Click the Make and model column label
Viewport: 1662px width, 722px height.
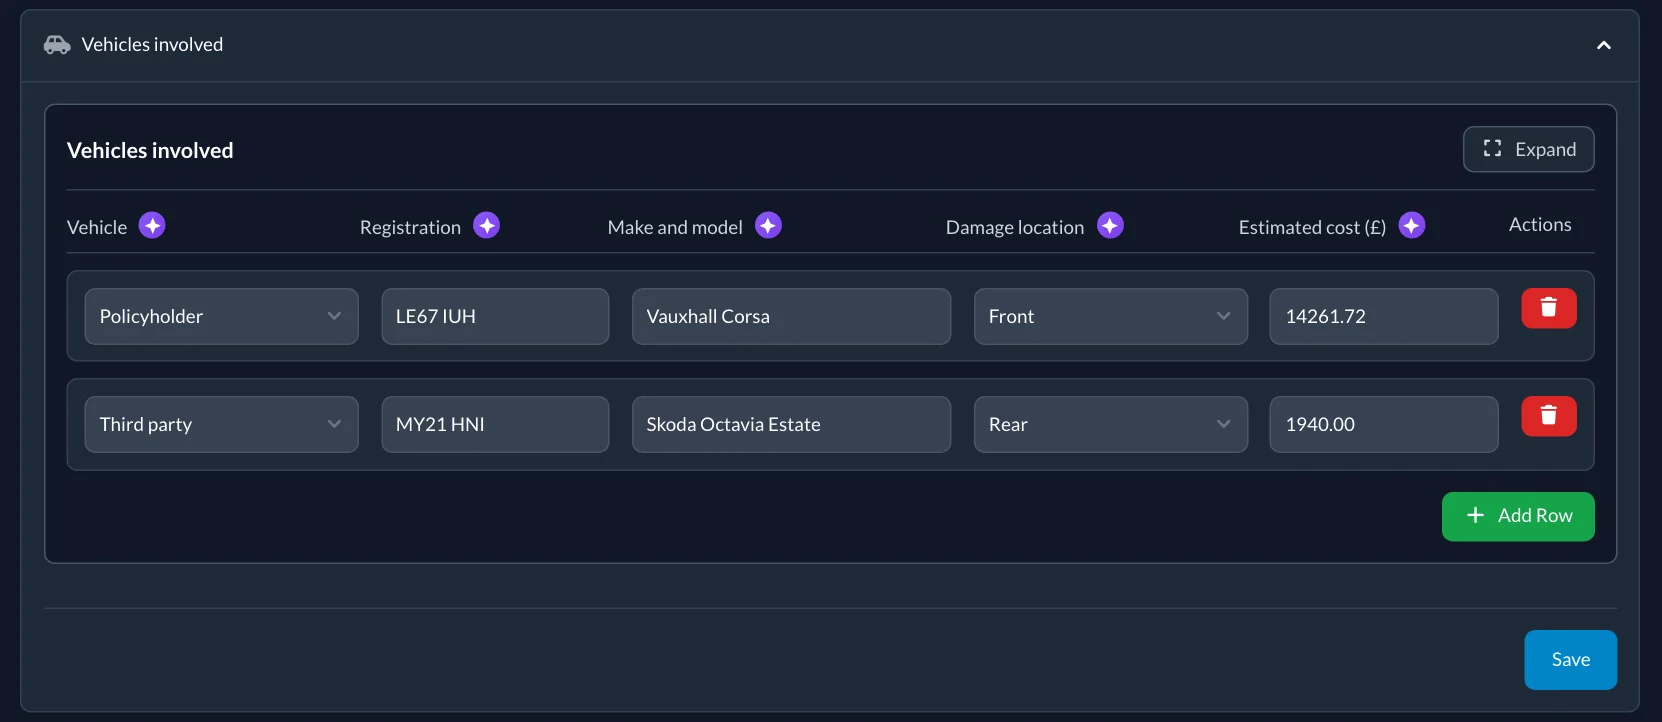pyautogui.click(x=675, y=227)
